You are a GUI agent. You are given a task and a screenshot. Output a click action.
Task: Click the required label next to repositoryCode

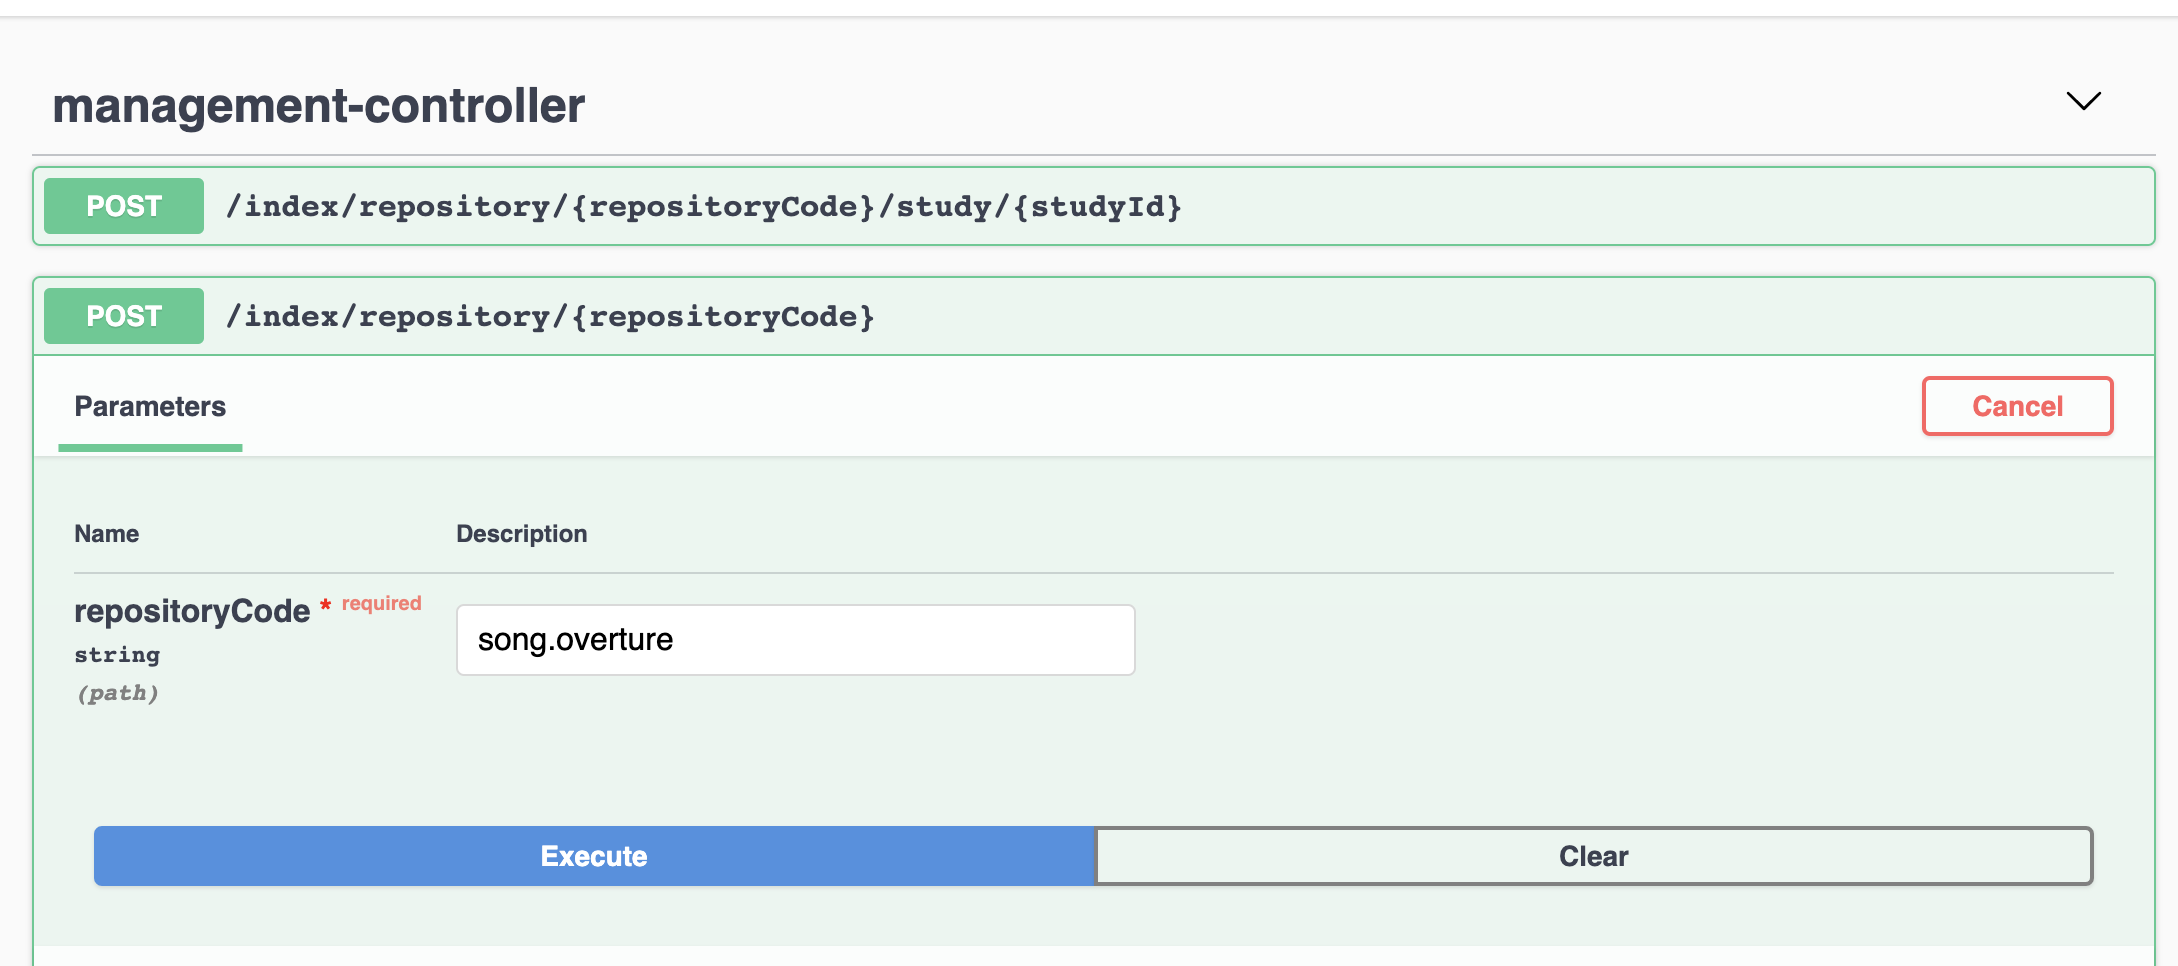click(x=380, y=602)
